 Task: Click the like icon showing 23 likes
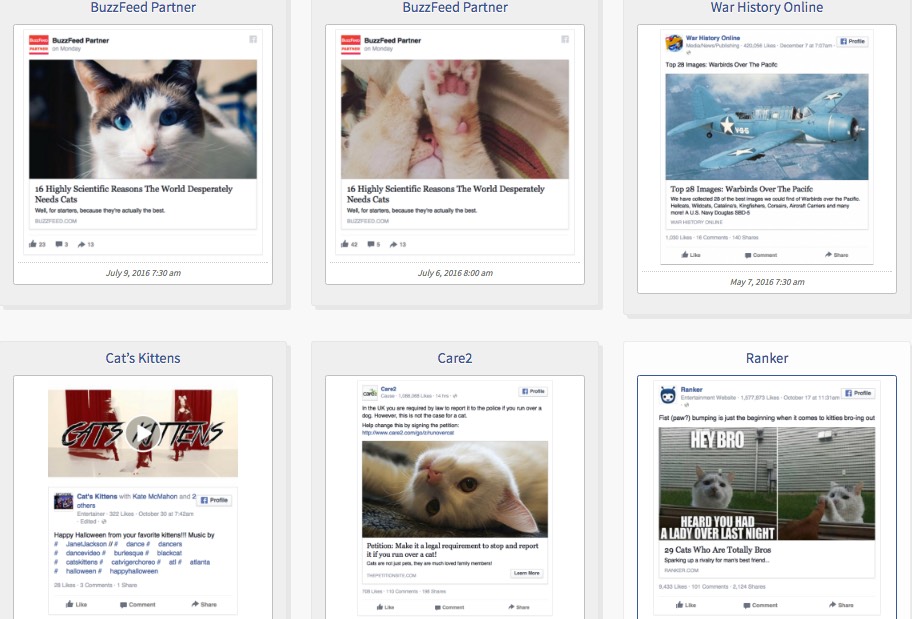pyautogui.click(x=33, y=244)
